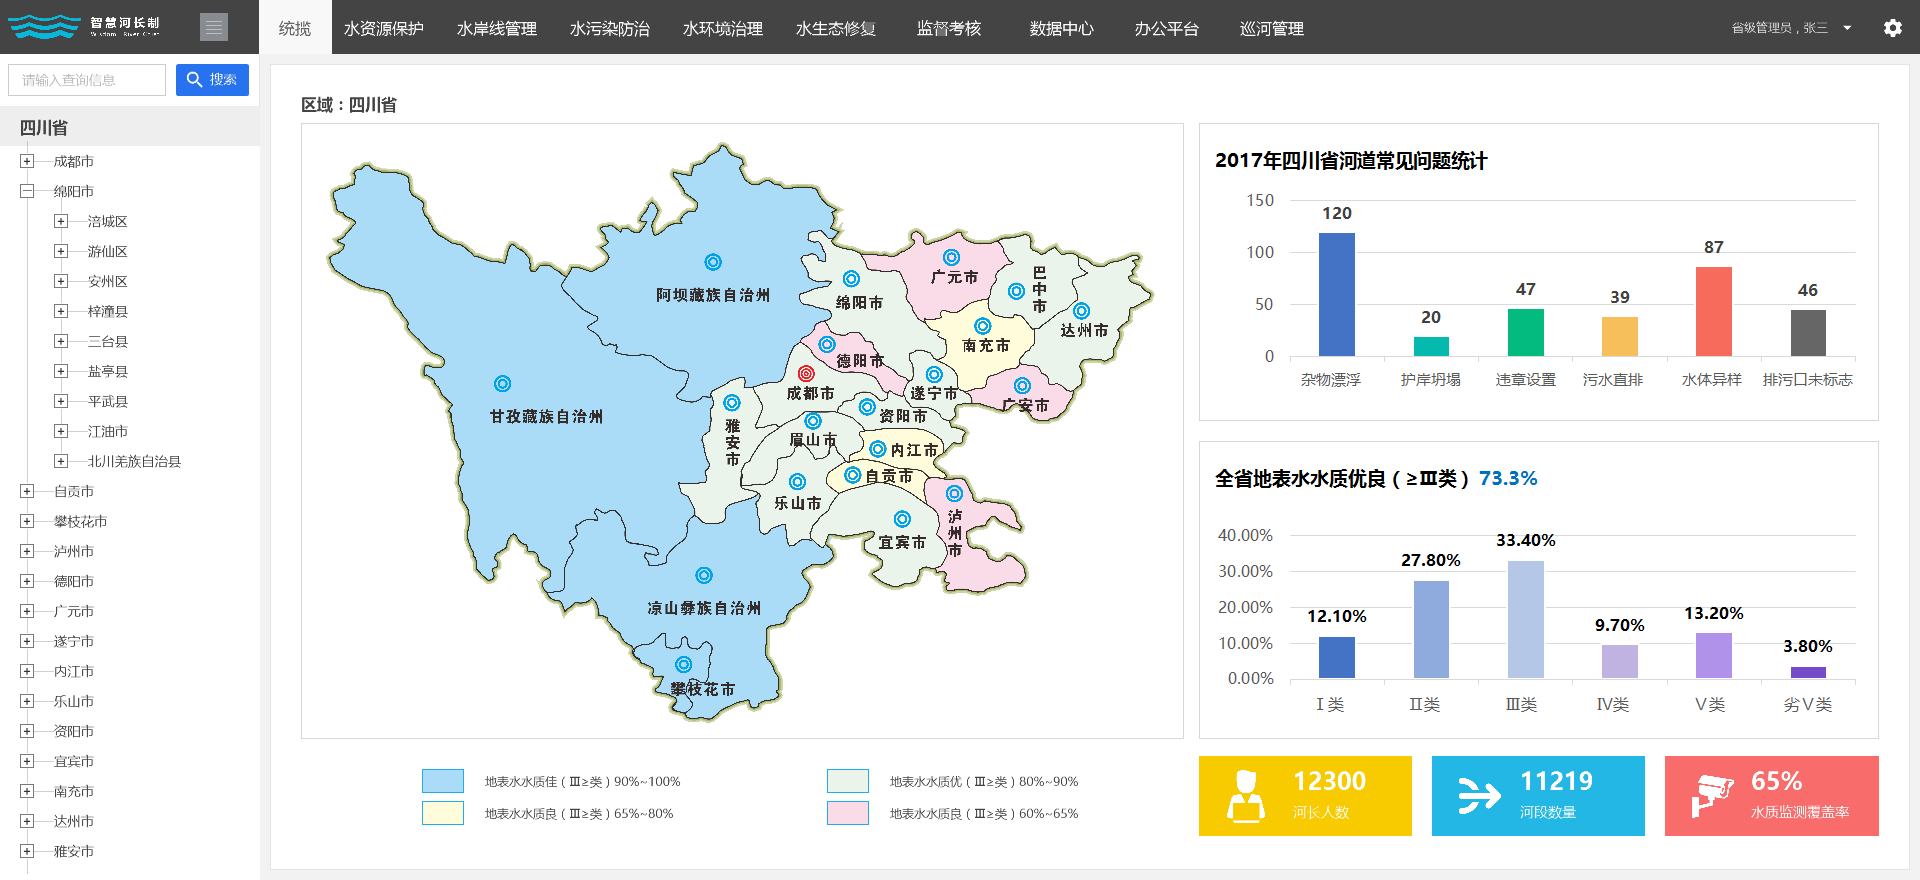Open settings gear icon at top right
The width and height of the screenshot is (1920, 880).
pos(1892,28)
